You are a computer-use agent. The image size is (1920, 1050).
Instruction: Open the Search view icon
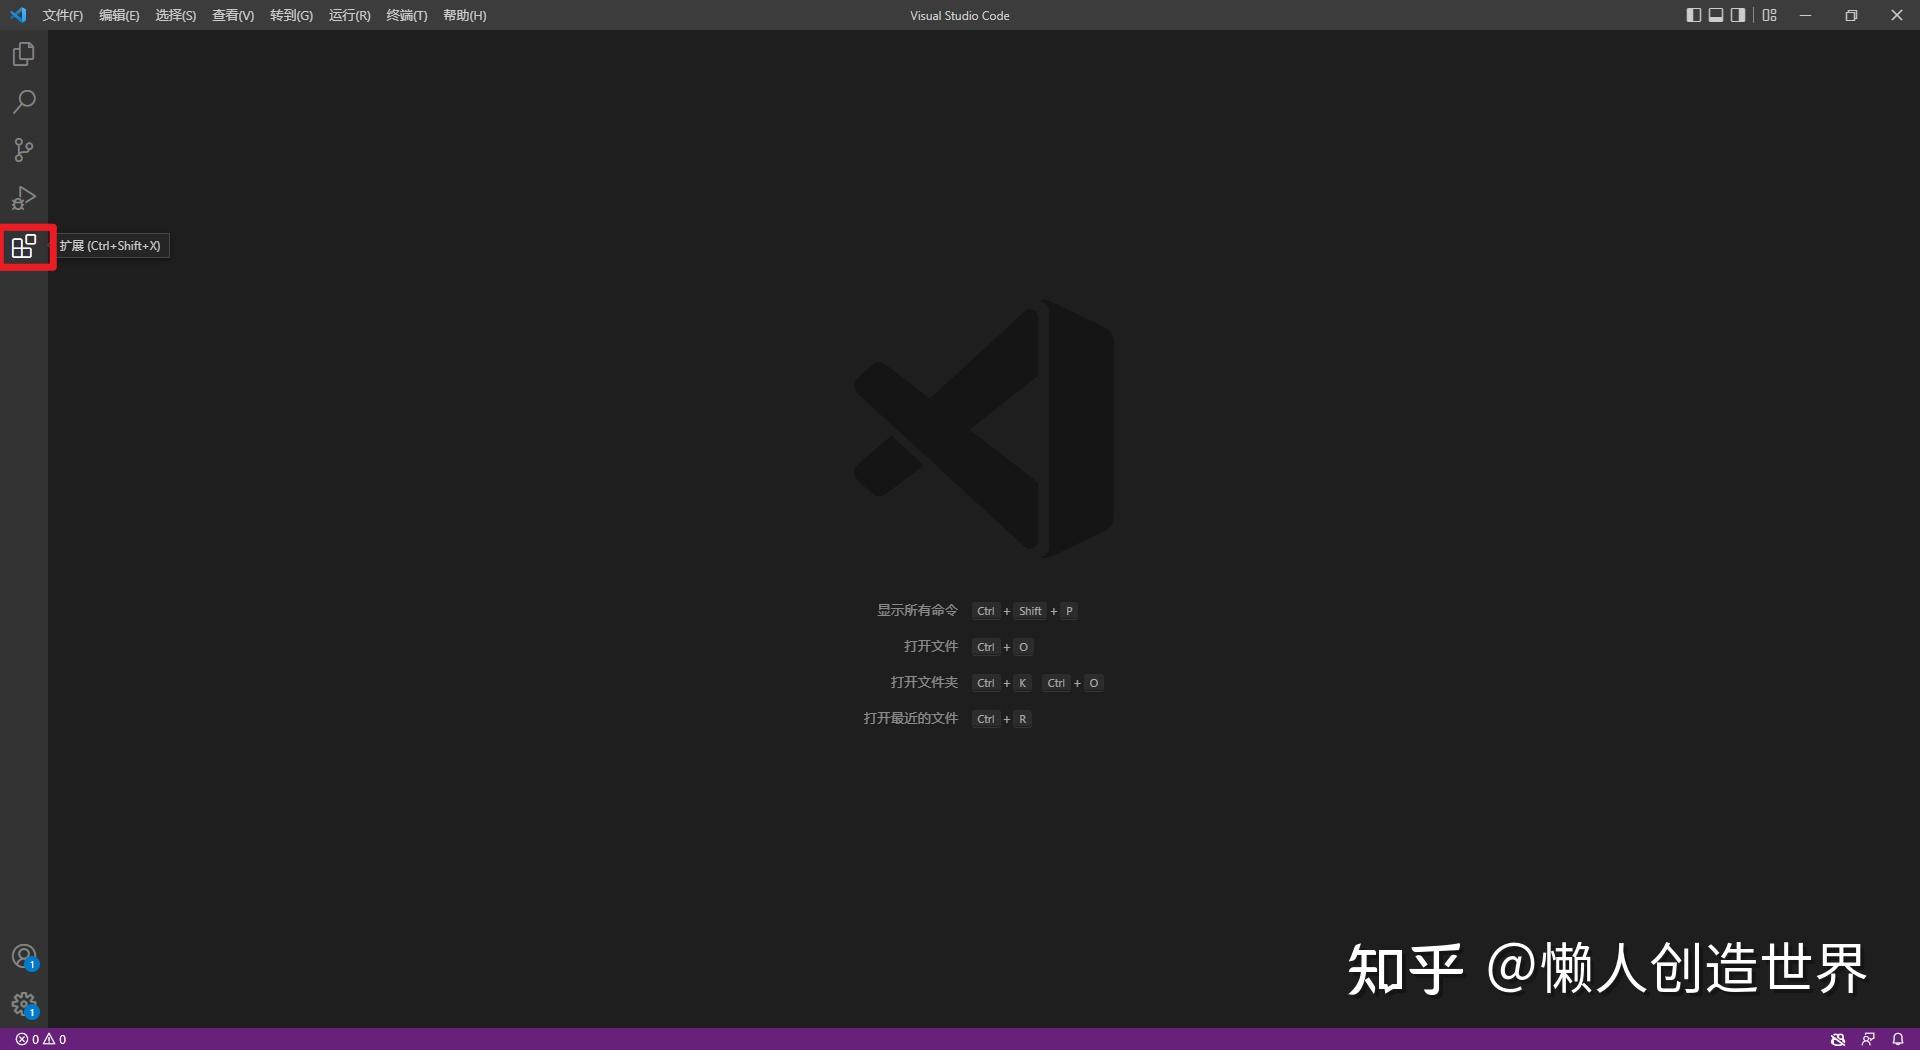click(x=24, y=102)
